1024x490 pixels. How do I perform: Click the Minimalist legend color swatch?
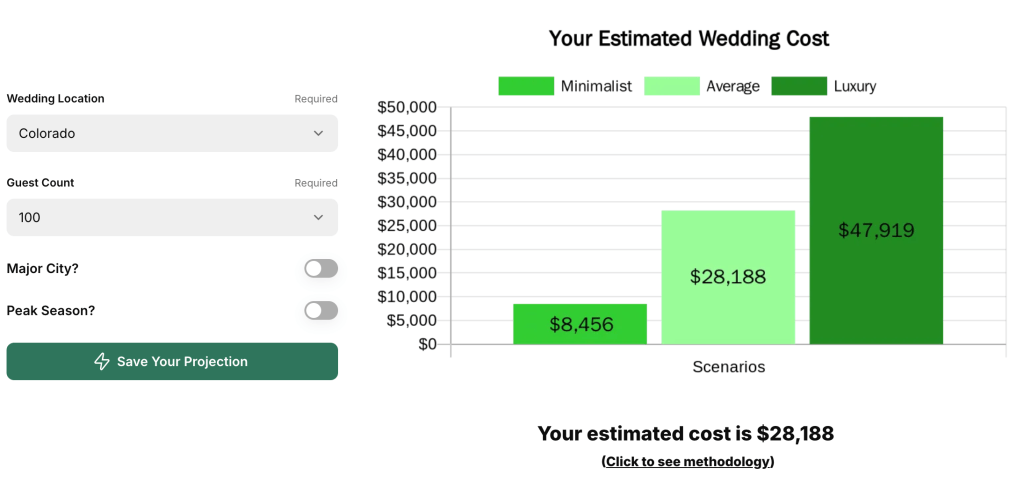click(x=526, y=86)
